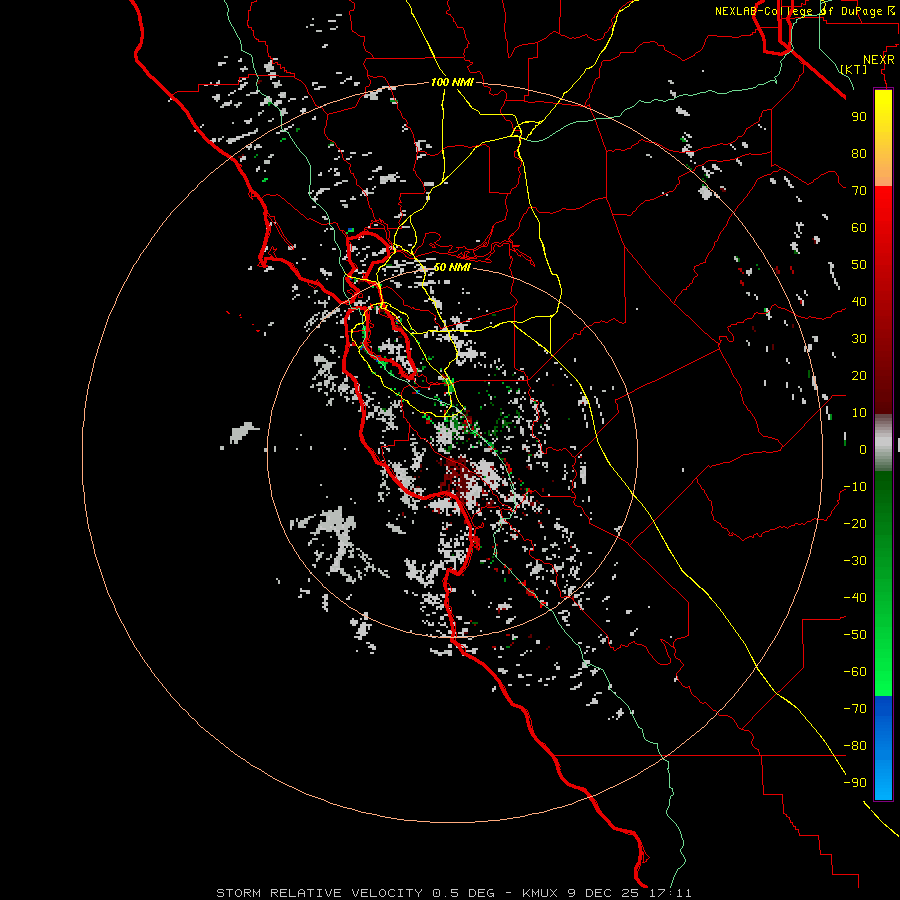The width and height of the screenshot is (900, 900).
Task: Click the '[KT]' units label above the scale
Action: tap(854, 69)
